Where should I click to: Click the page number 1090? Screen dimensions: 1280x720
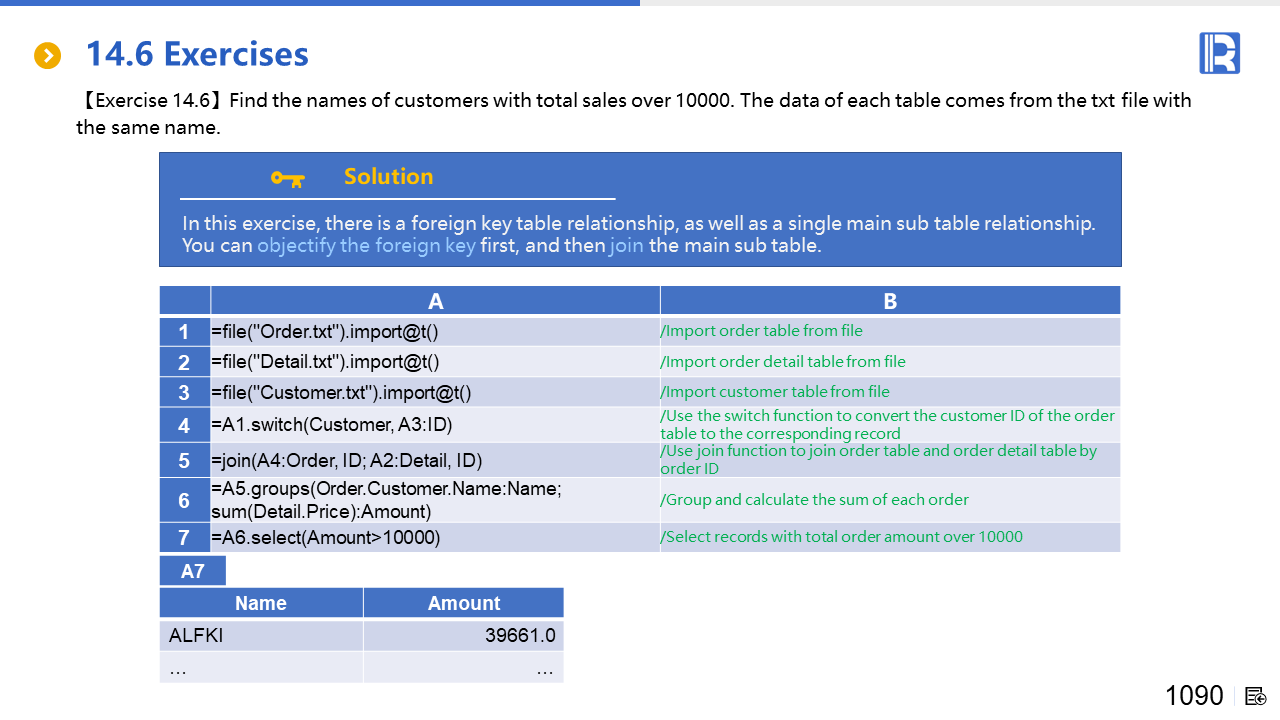click(1194, 696)
